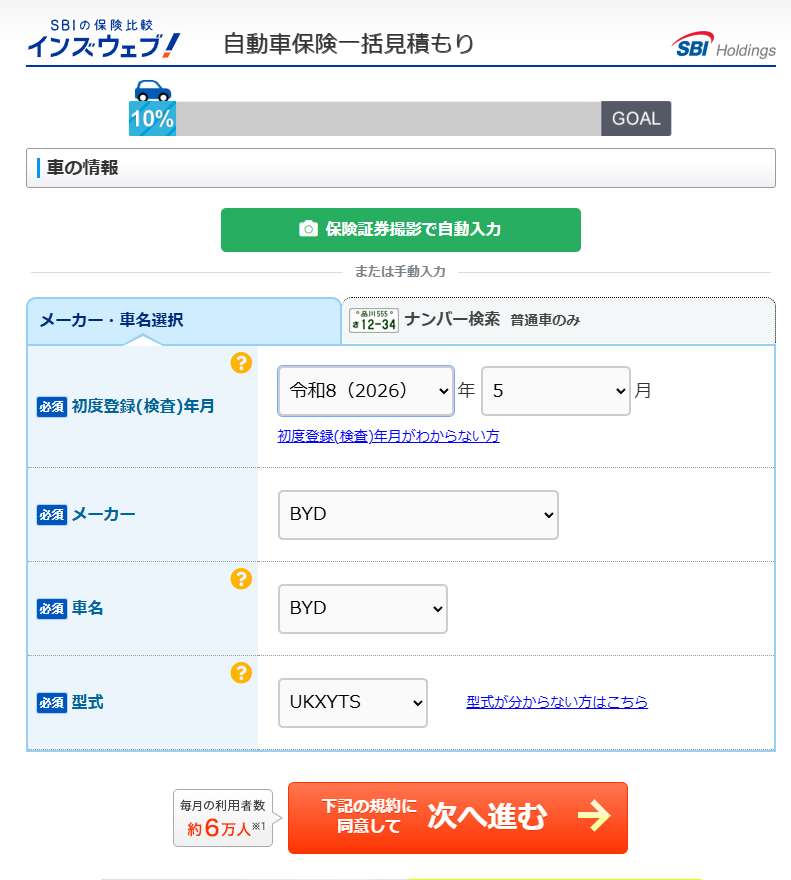Expand the 車名 dropdown showing BYD

[x=363, y=609]
